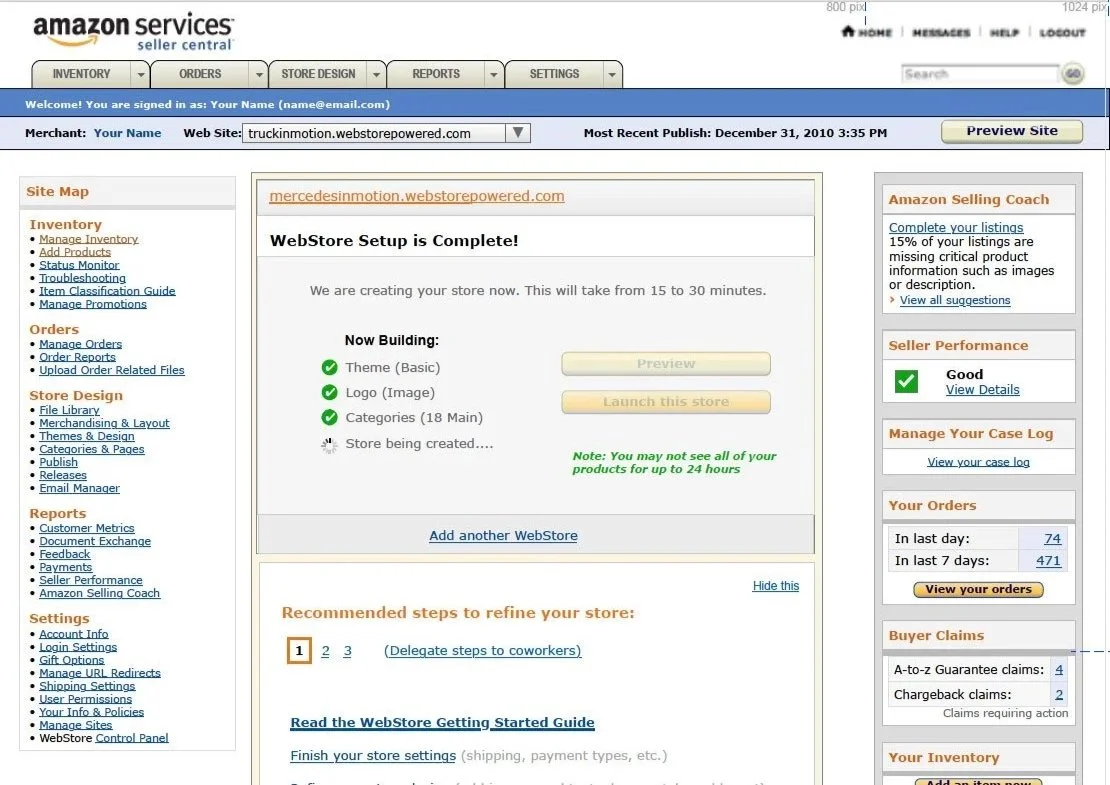Open Amazon Selling Coach in Site Map
The image size is (1110, 785).
point(99,593)
